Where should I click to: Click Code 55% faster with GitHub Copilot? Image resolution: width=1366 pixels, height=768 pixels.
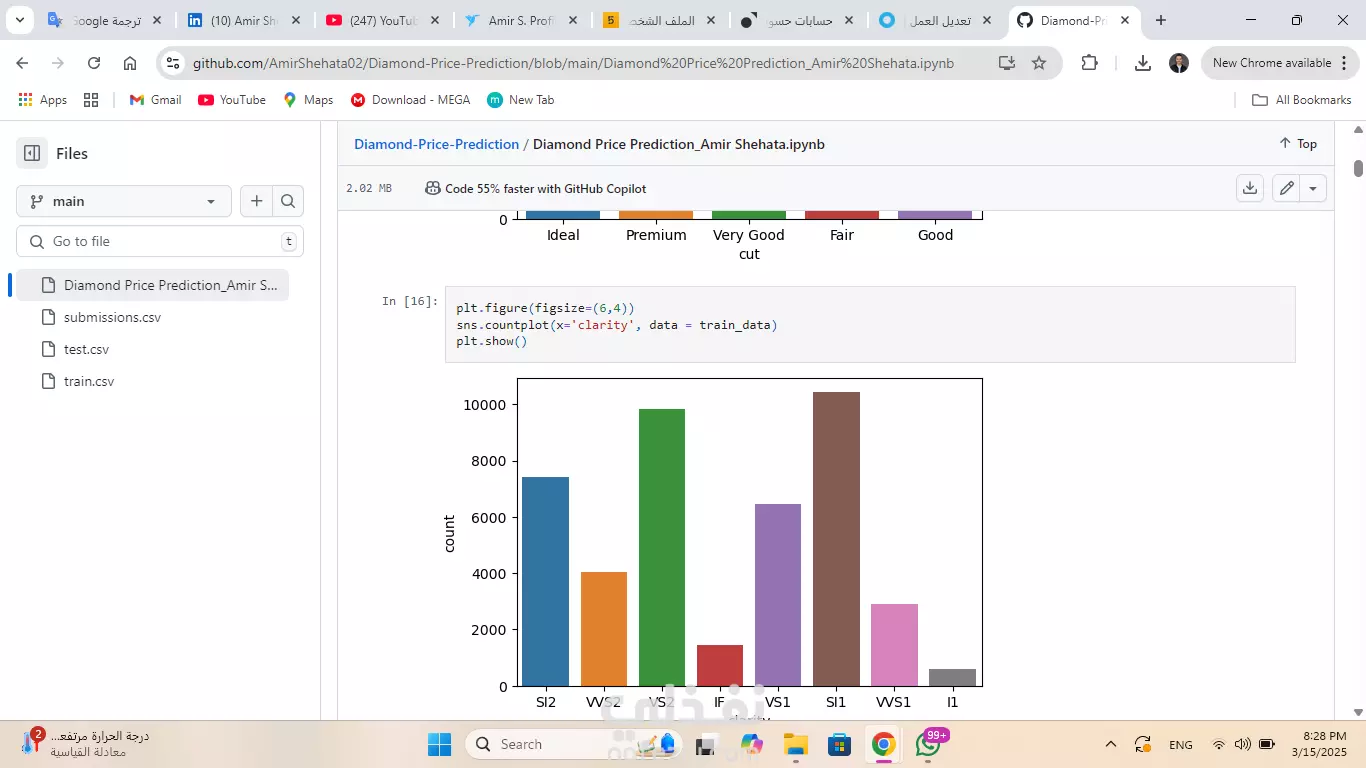pyautogui.click(x=535, y=188)
